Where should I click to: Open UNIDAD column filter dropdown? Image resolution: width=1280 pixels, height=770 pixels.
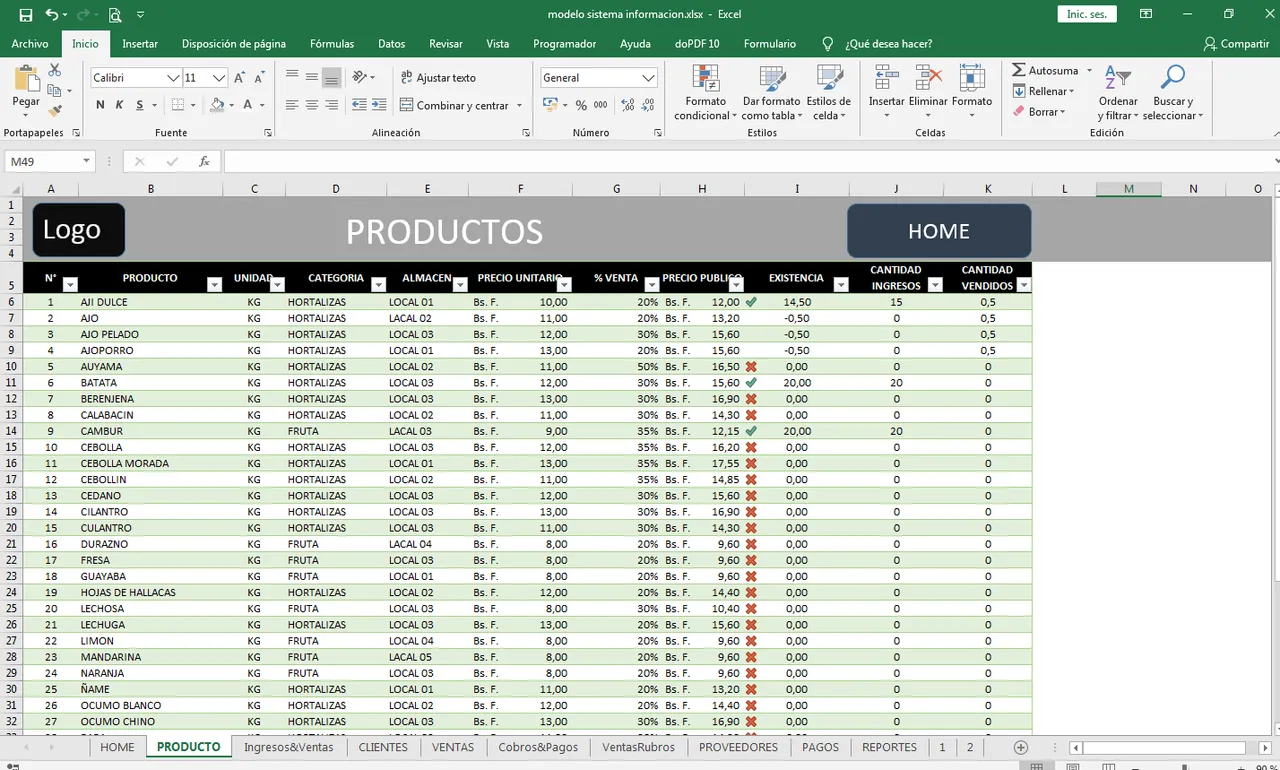coord(277,285)
